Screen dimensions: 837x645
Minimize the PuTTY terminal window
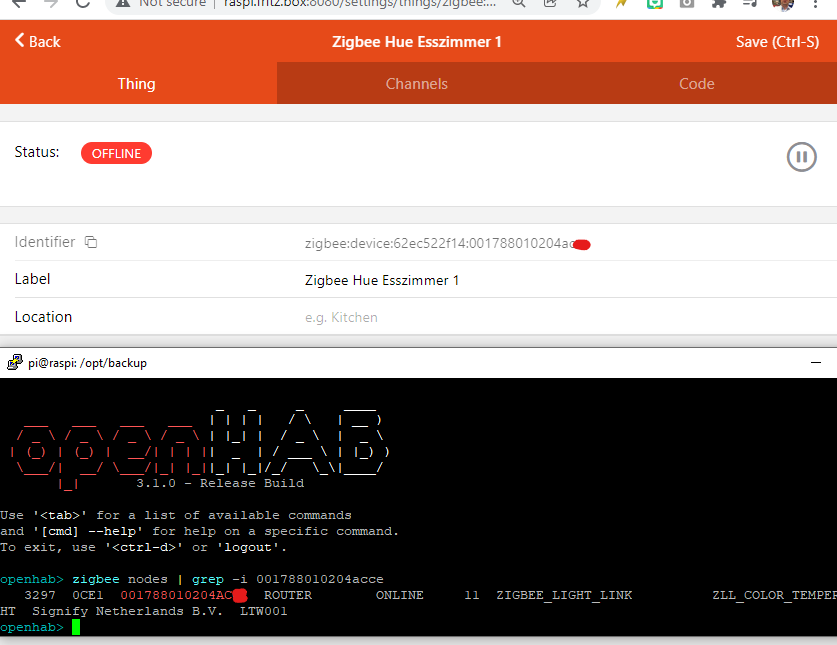coord(816,363)
